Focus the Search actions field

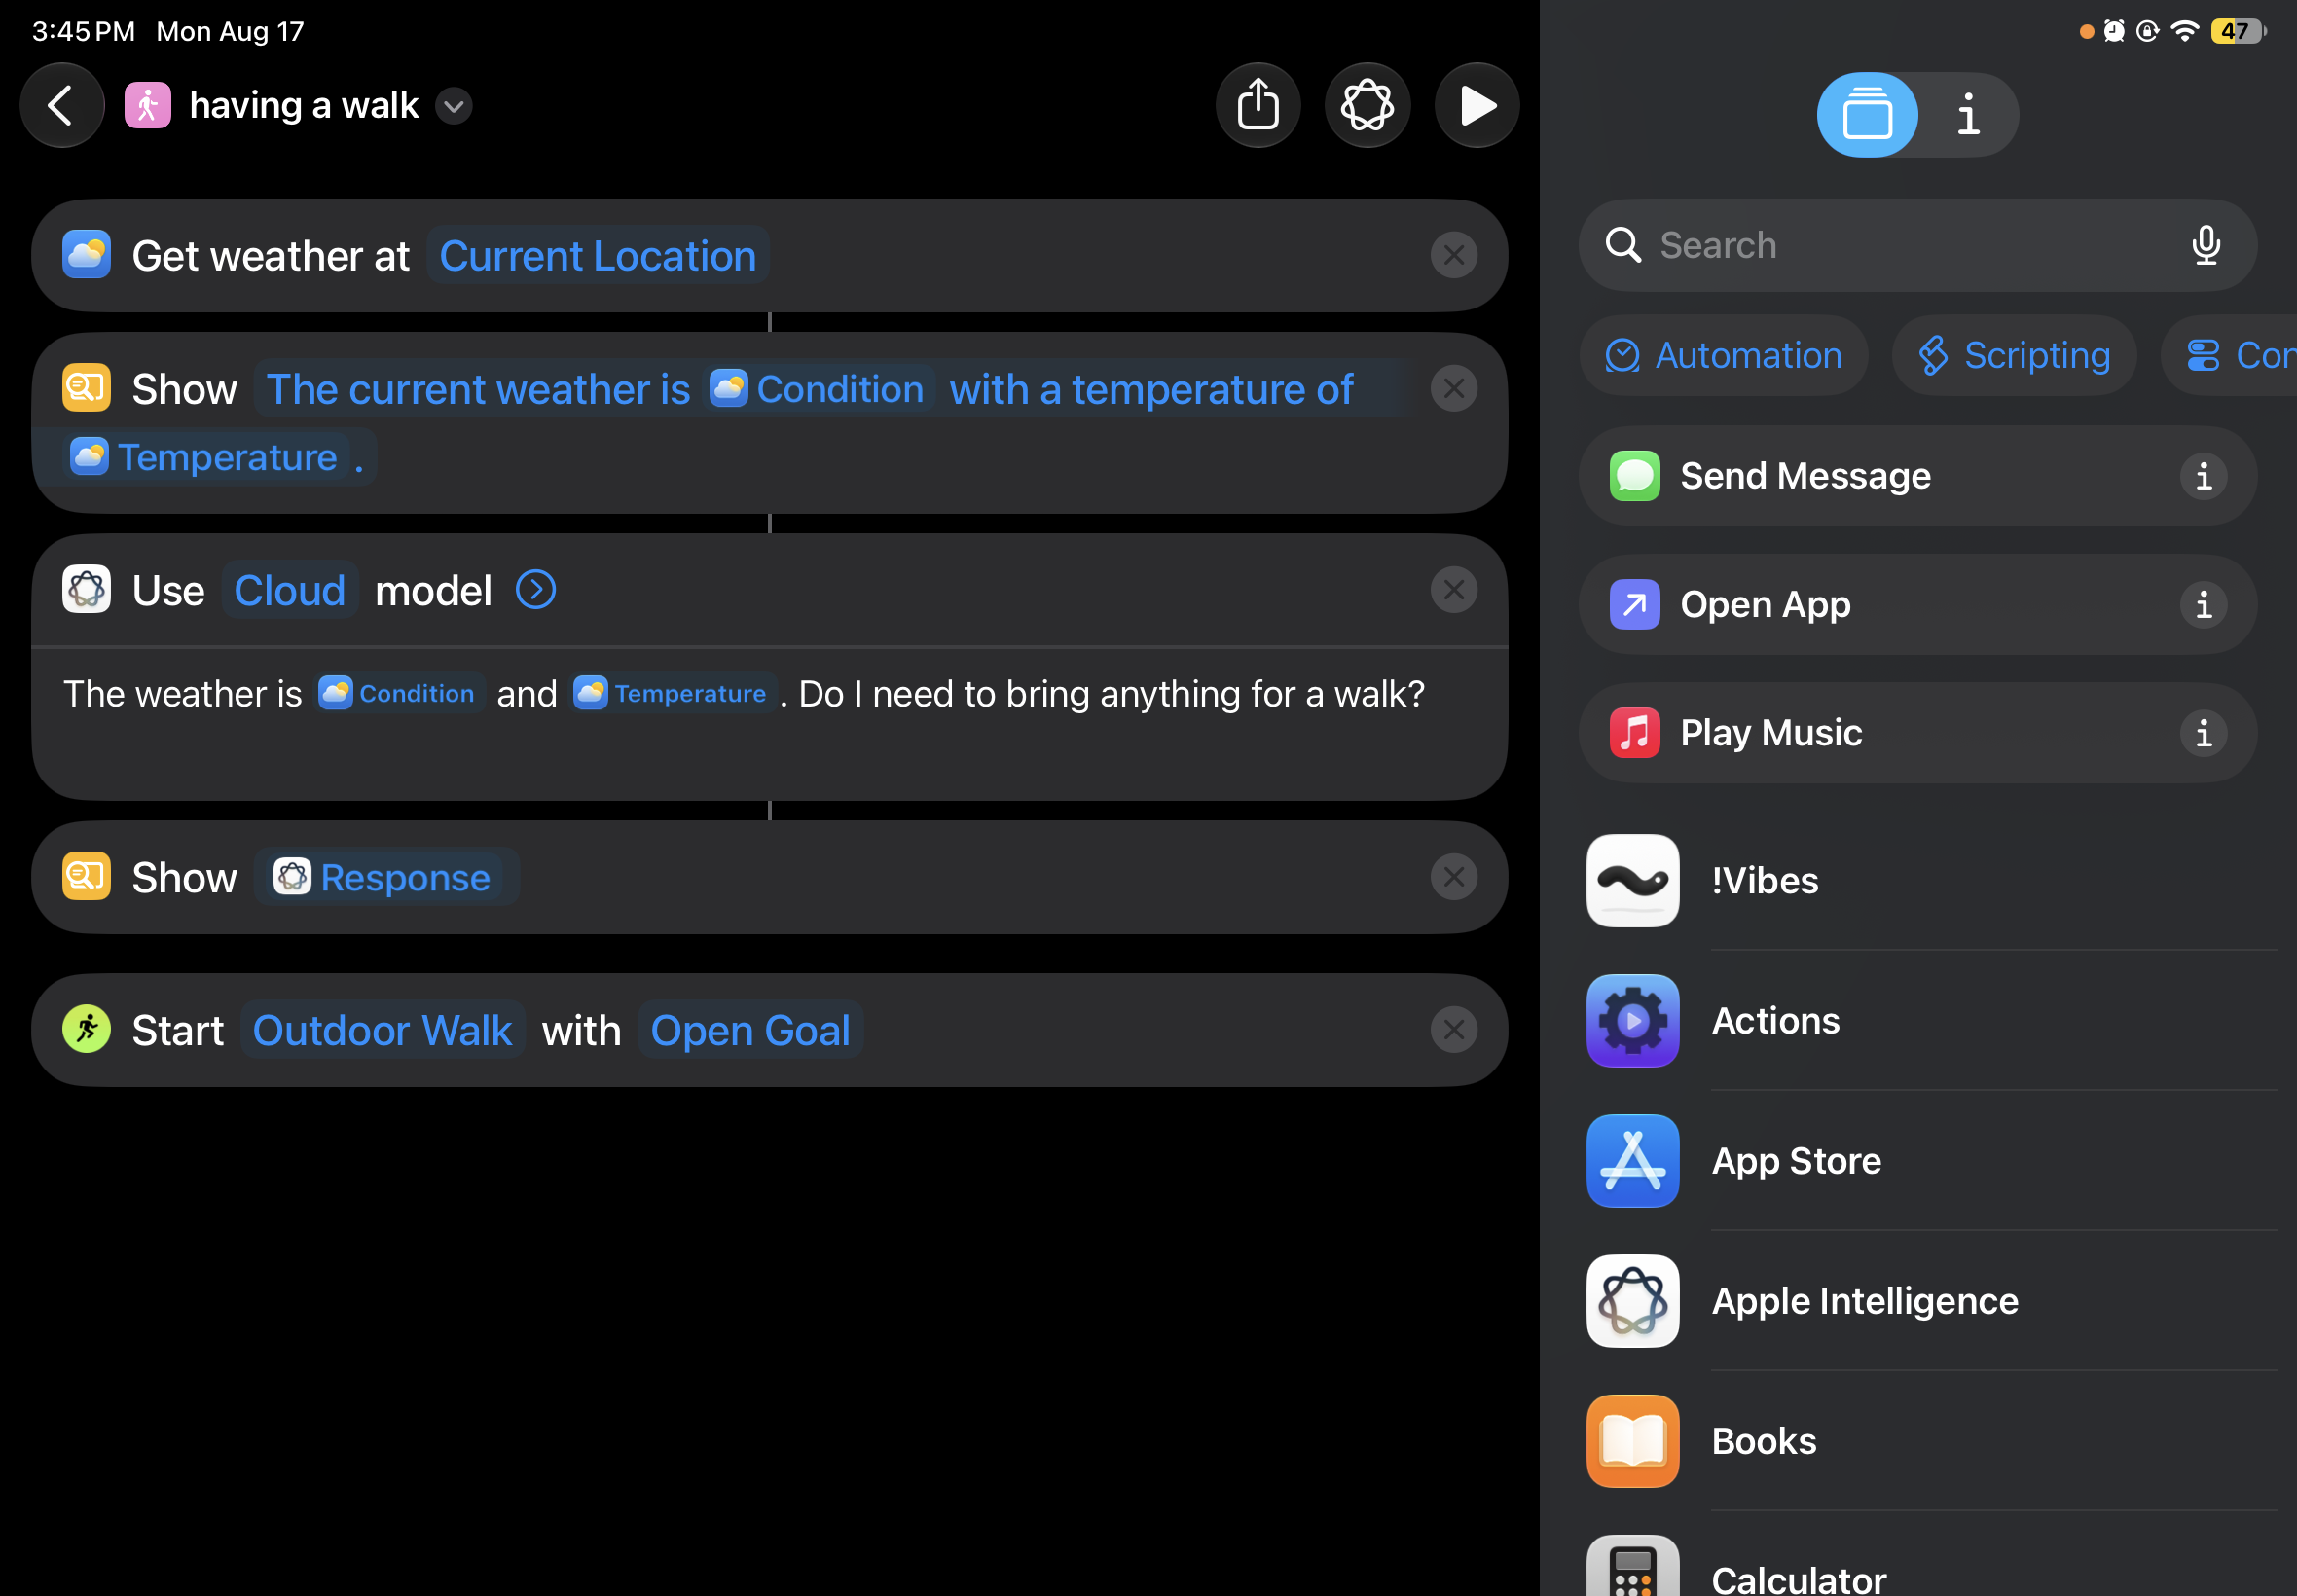[1917, 245]
